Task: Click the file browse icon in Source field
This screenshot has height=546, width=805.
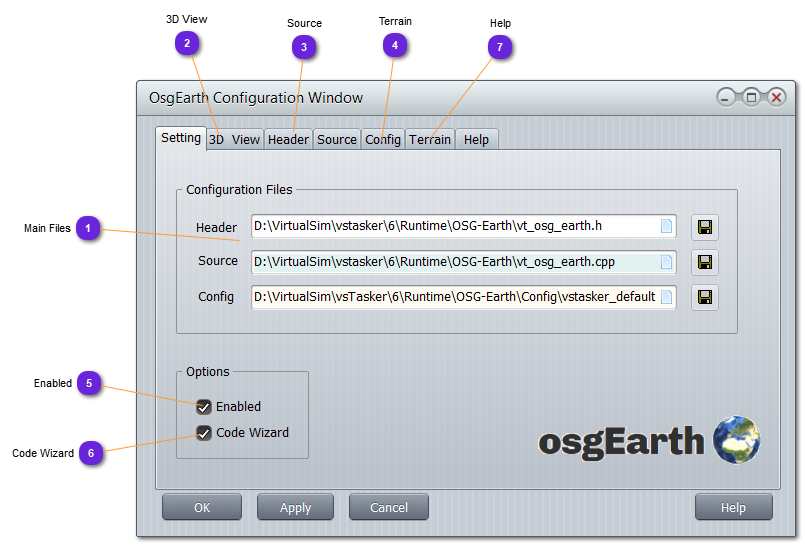Action: 666,262
